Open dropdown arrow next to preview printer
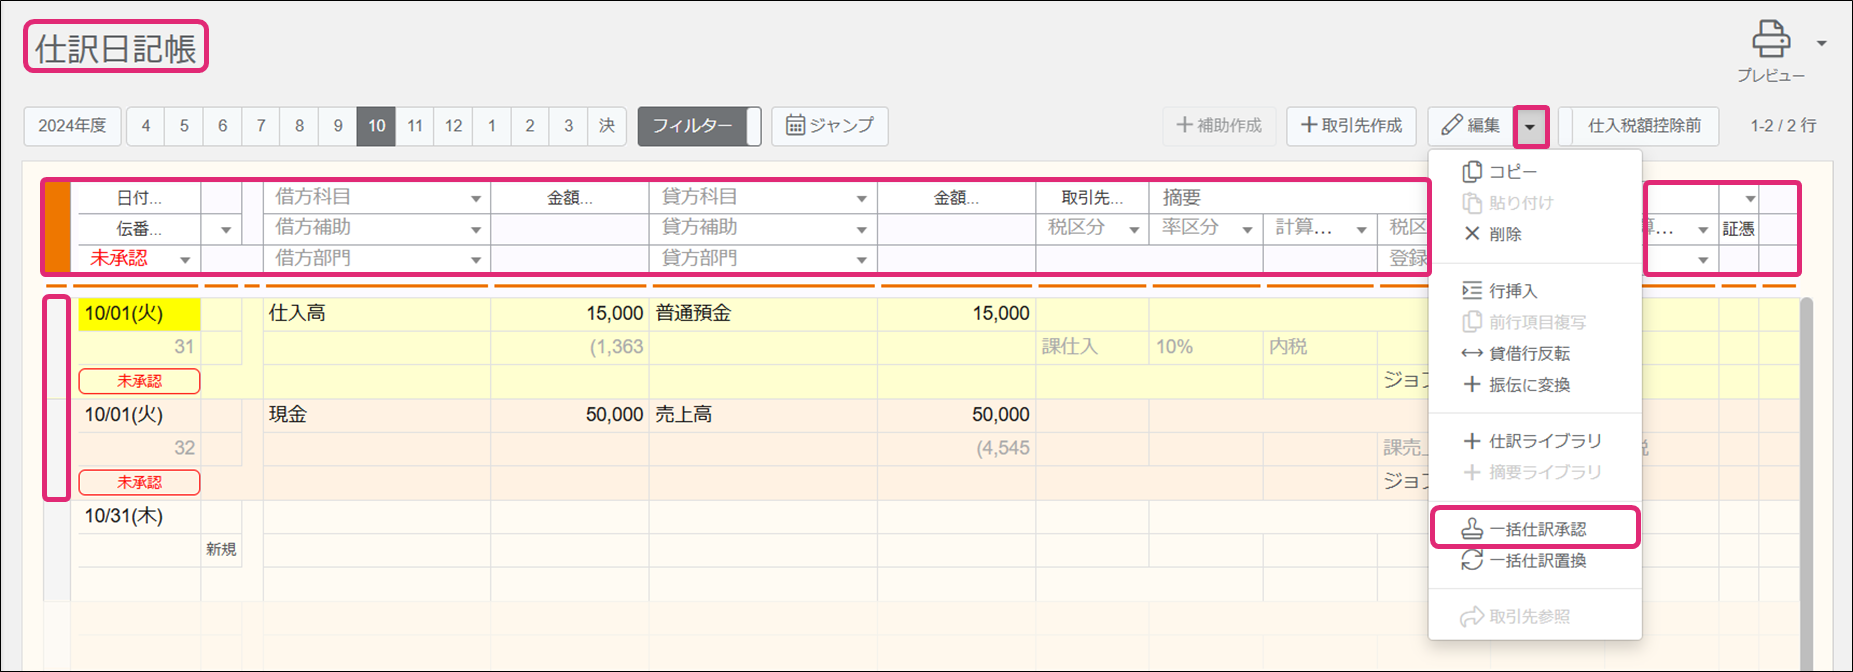Viewport: 1853px width, 672px height. 1821,43
